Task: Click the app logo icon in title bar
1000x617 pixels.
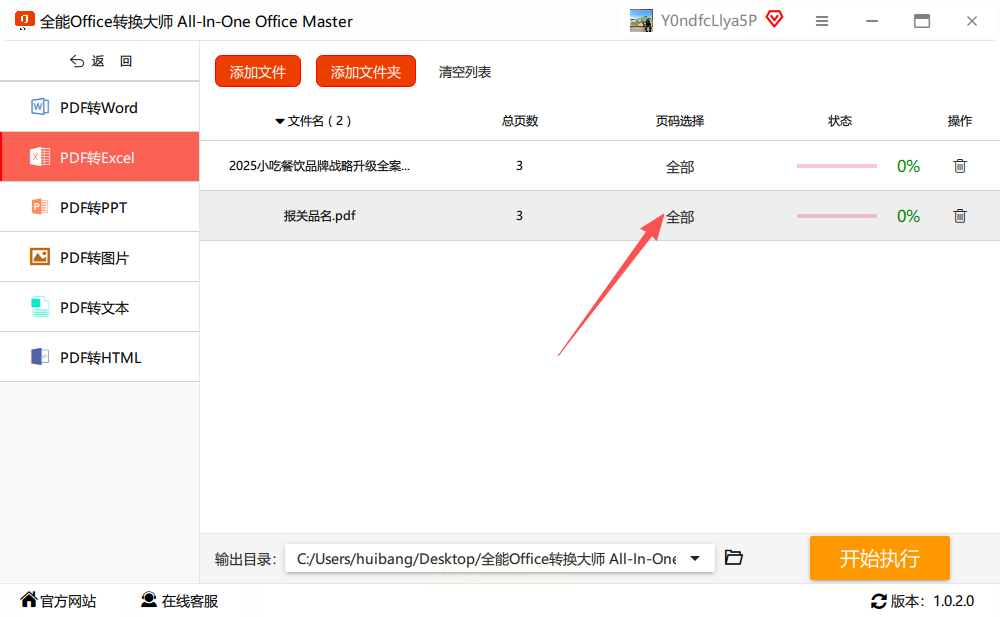Action: (x=24, y=20)
